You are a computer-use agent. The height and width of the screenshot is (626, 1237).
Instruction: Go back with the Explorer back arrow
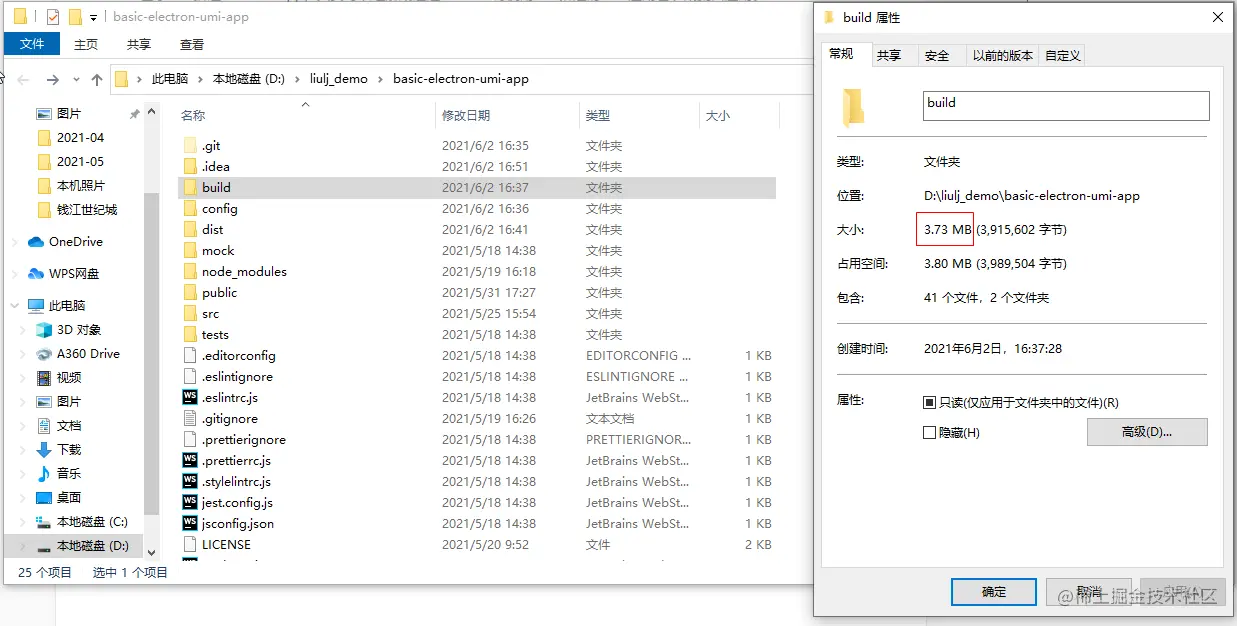(23, 80)
